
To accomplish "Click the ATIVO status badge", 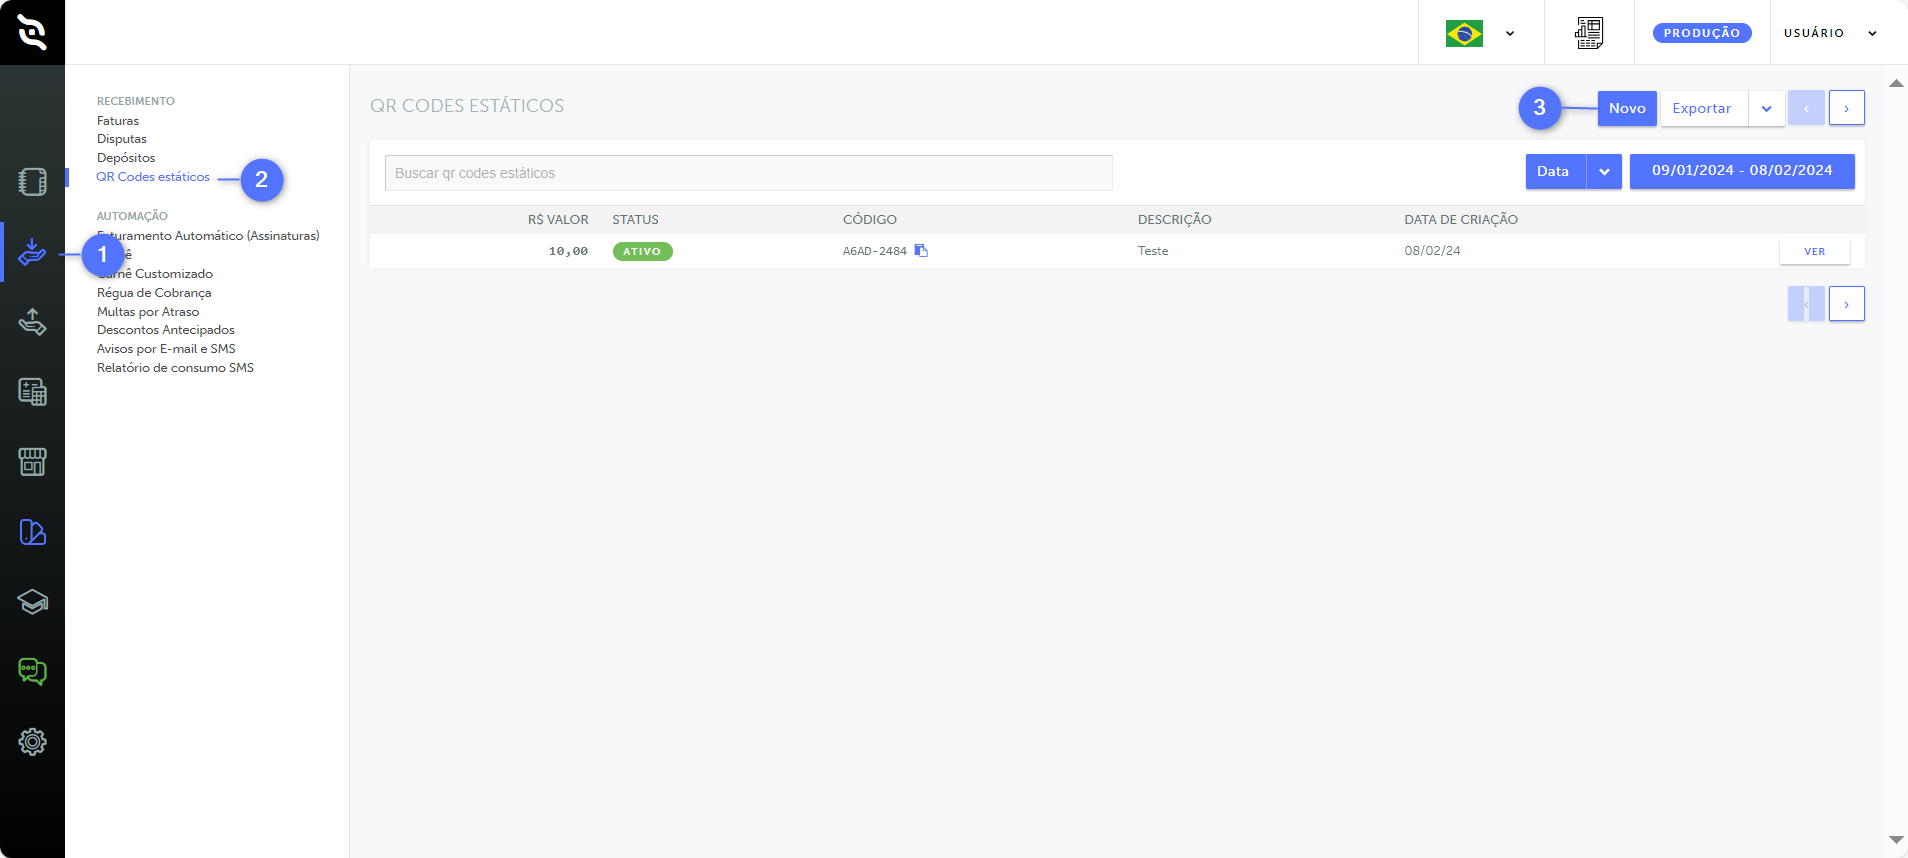I will 642,251.
